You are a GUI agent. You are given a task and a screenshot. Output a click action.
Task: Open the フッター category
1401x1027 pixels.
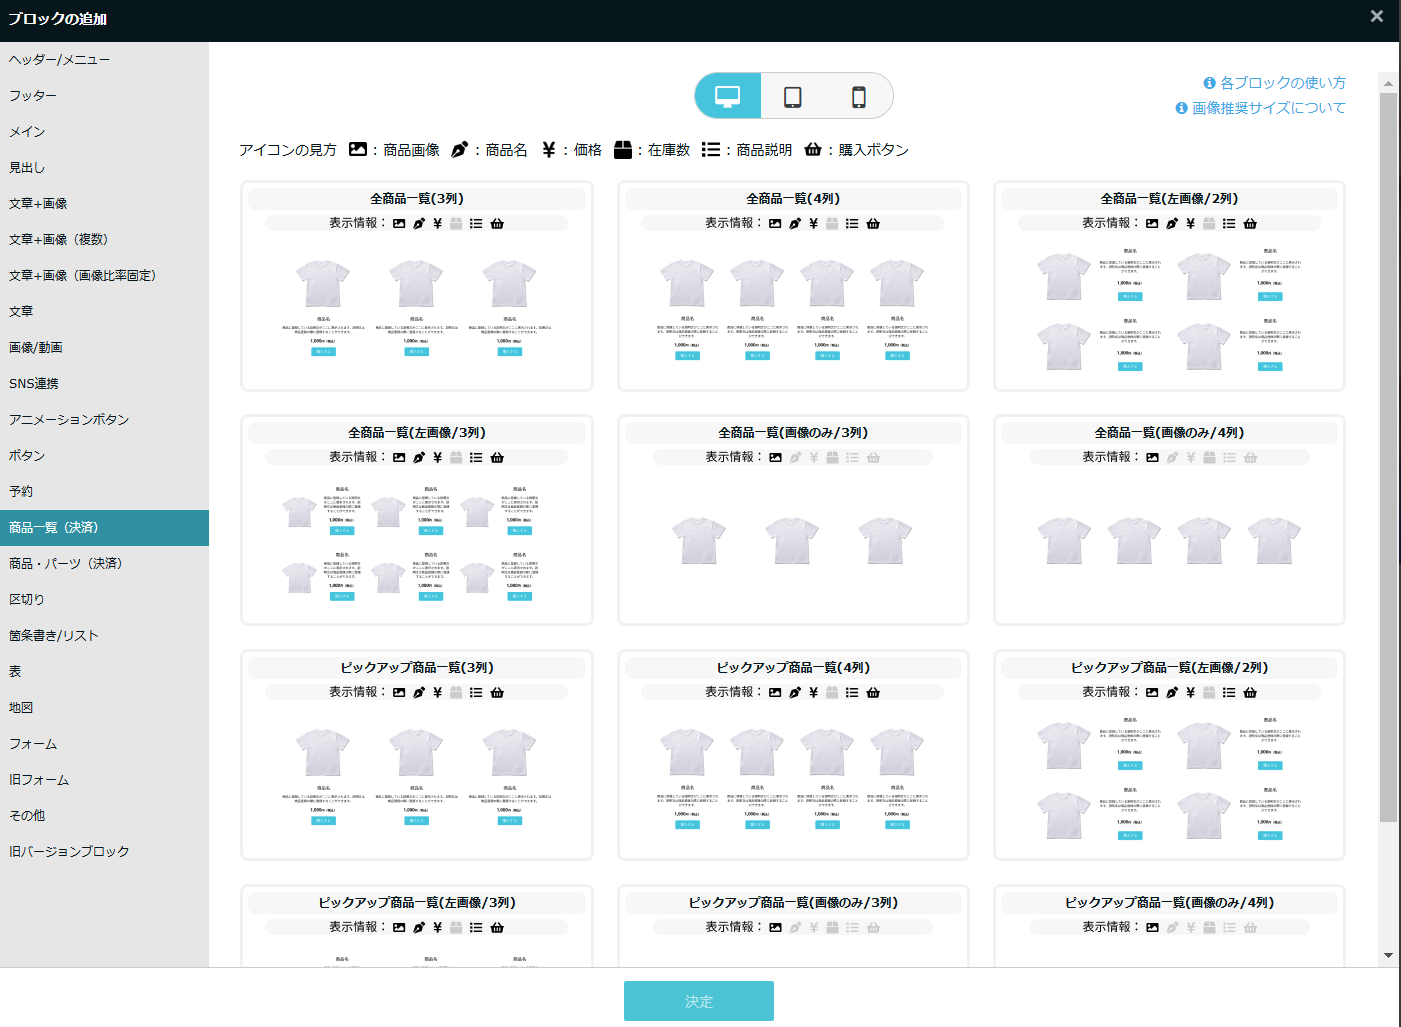(104, 96)
